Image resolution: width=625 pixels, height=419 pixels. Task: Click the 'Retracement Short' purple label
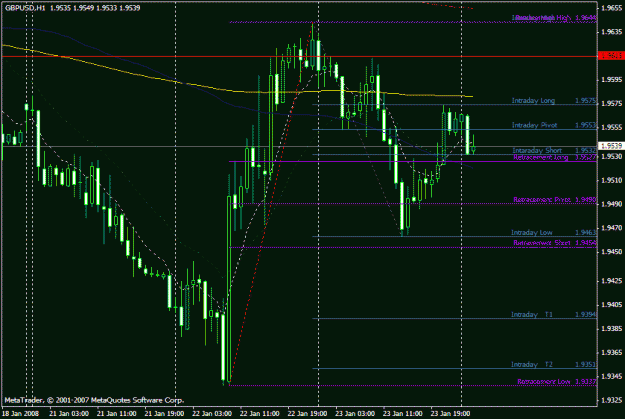(x=542, y=243)
